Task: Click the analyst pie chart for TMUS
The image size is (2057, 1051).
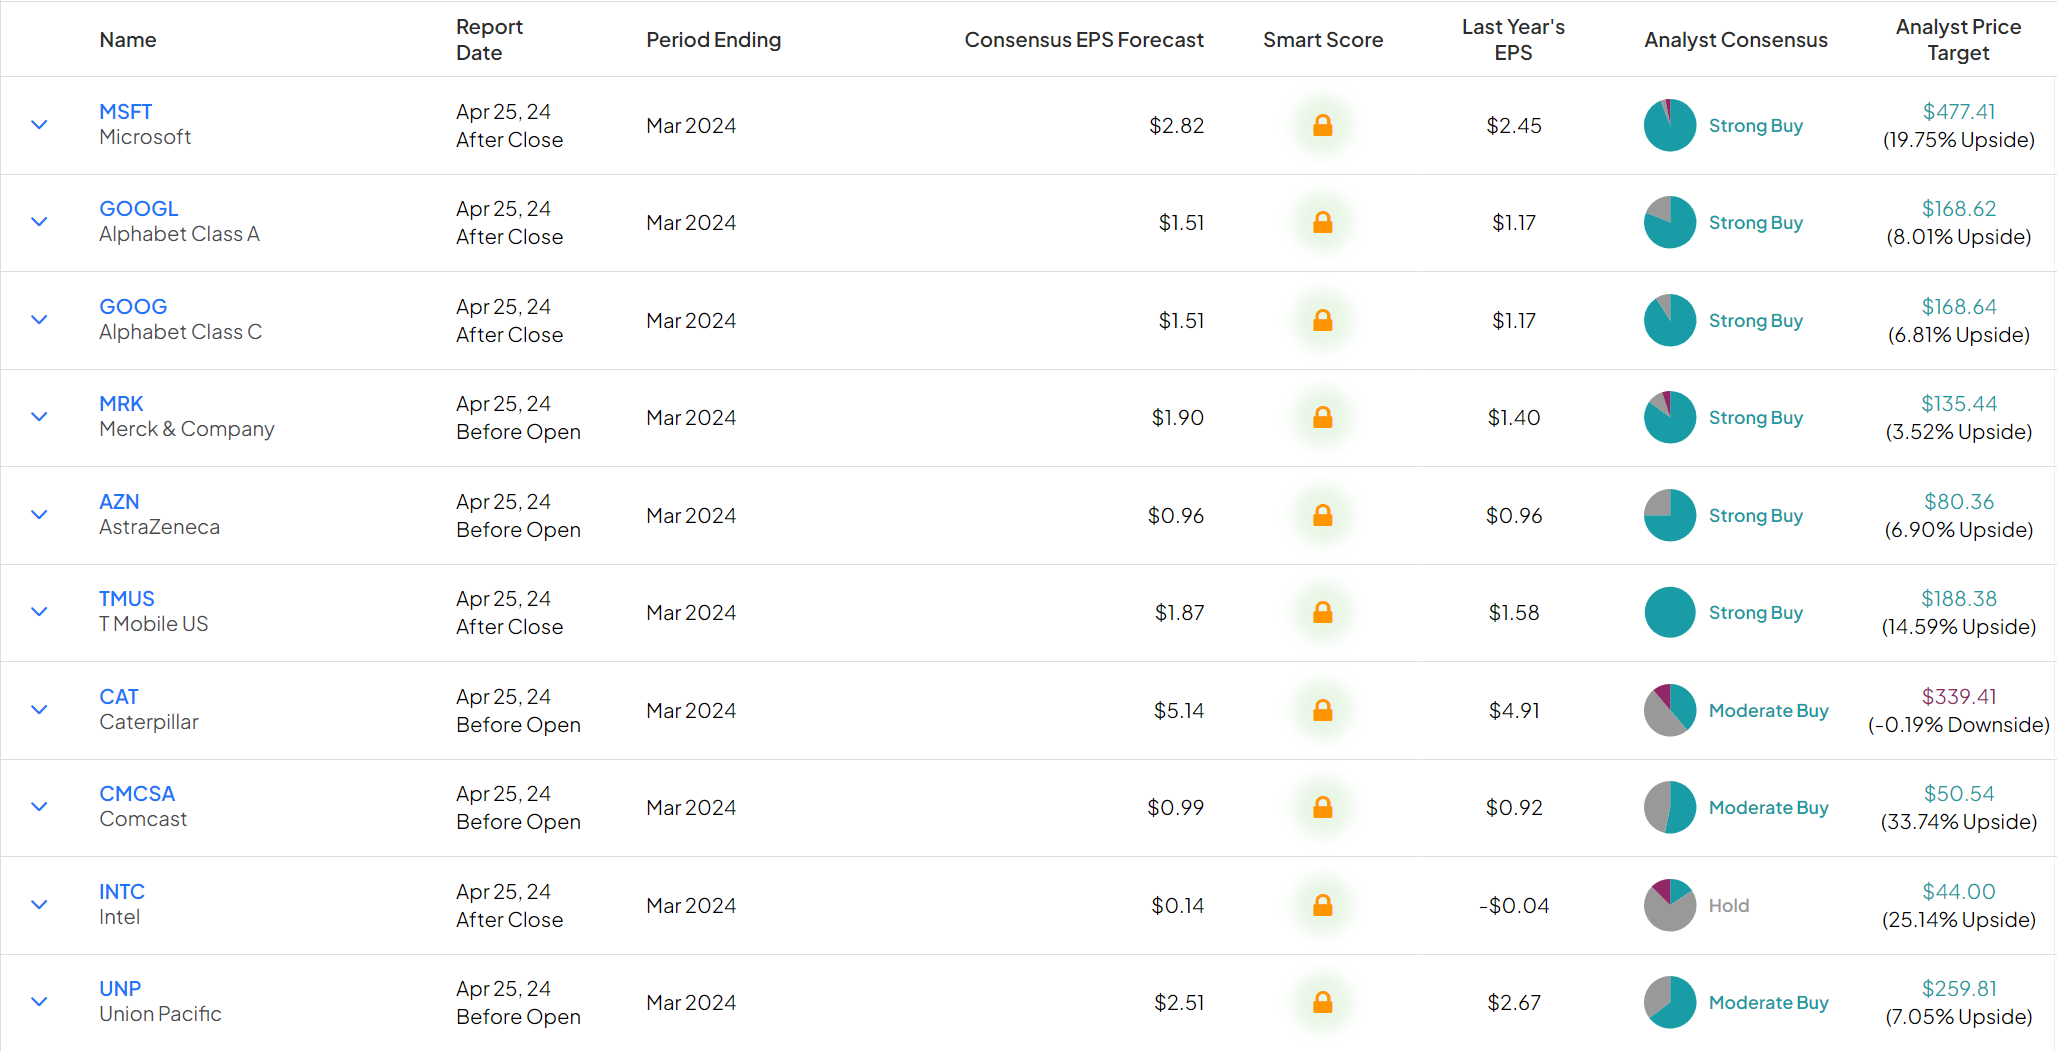Action: 1670,612
